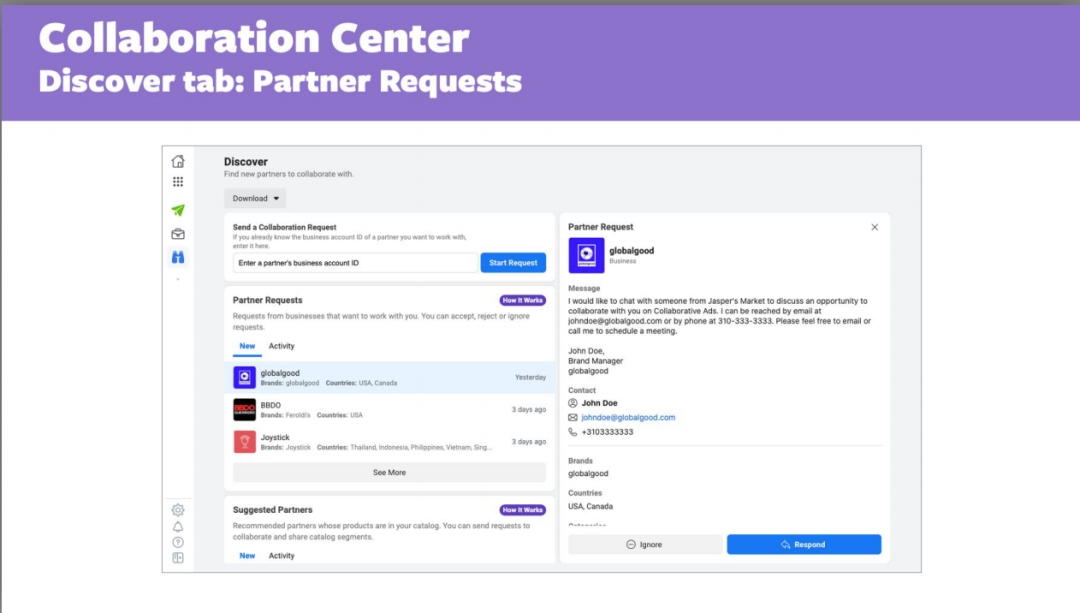
Task: Select the globalgood logo in requests list
Action: pyautogui.click(x=245, y=377)
